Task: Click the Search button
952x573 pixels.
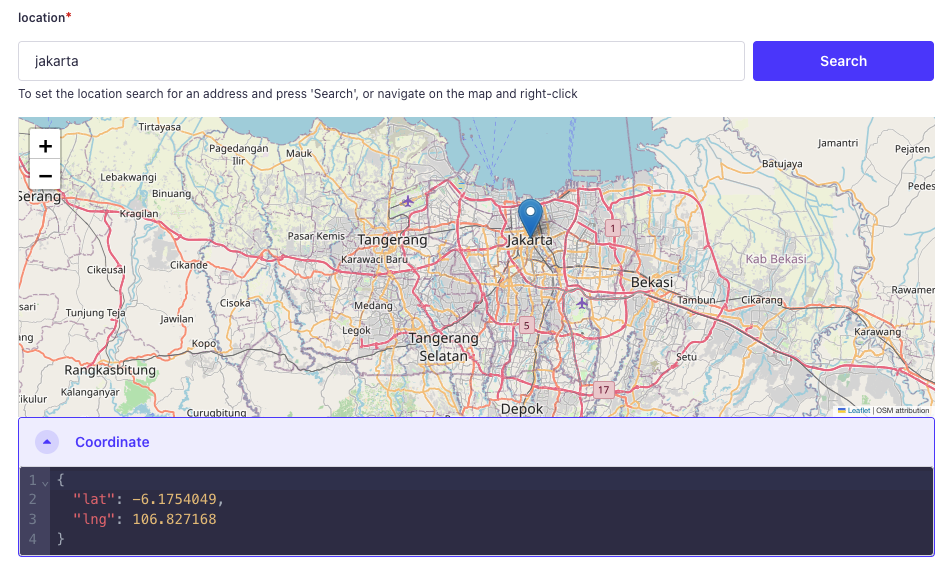Action: click(843, 61)
